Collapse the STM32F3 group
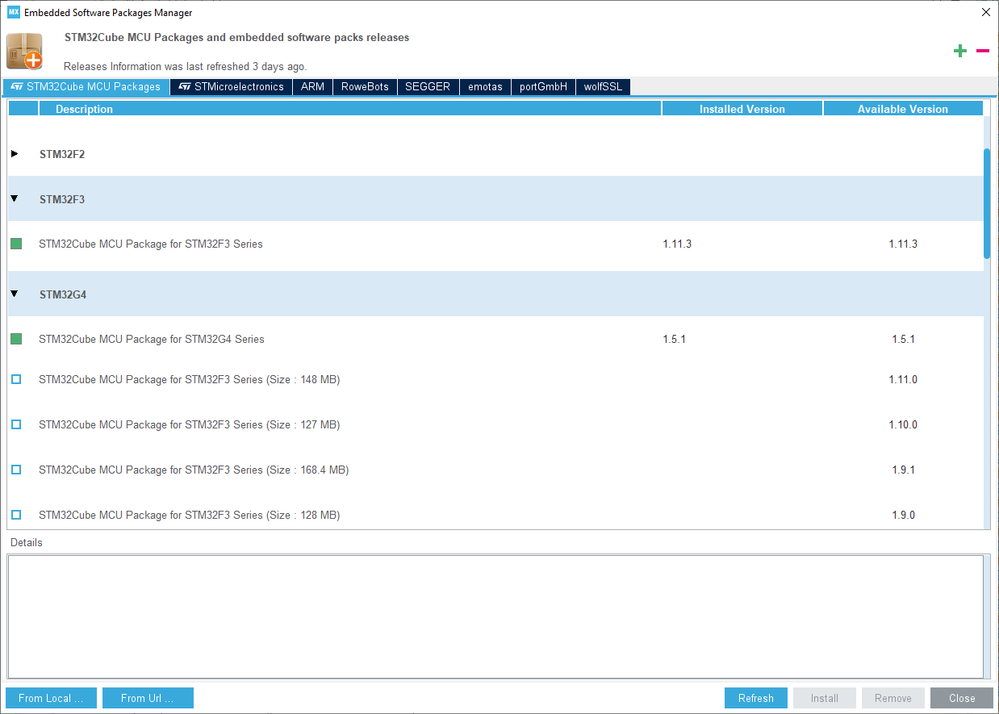This screenshot has height=714, width=999. click(14, 199)
